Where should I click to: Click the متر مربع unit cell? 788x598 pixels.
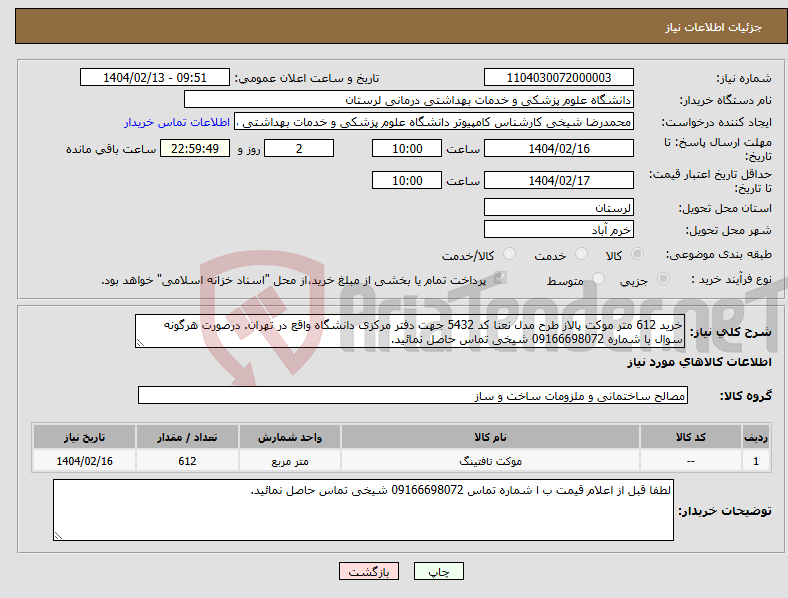pyautogui.click(x=290, y=461)
